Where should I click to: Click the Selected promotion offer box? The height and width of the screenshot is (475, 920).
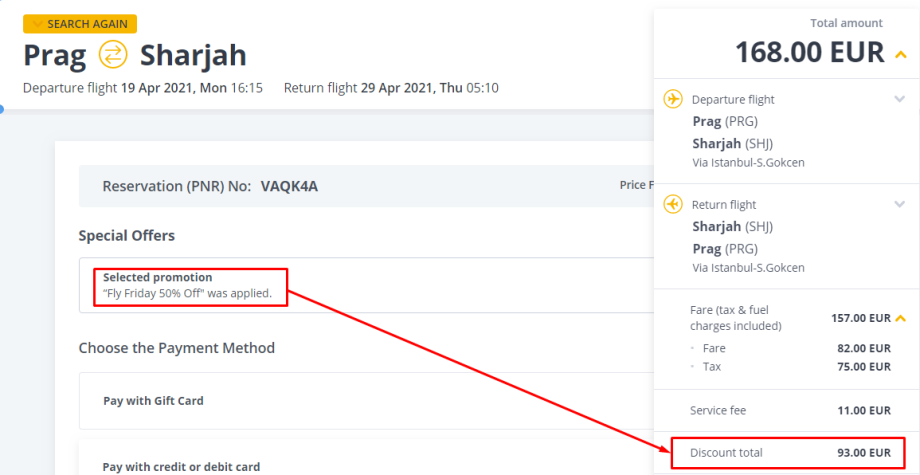[190, 285]
